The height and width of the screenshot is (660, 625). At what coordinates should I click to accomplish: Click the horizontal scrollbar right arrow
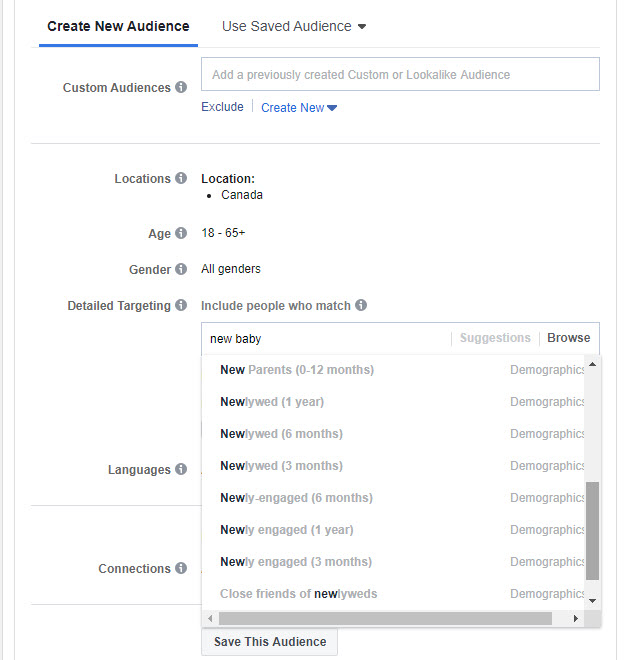pos(575,619)
